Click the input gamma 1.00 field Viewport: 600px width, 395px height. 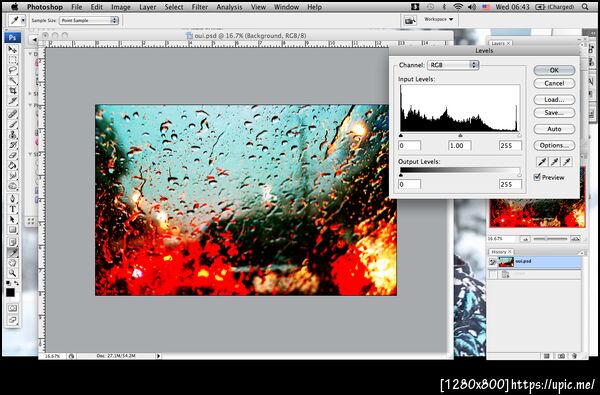pyautogui.click(x=460, y=145)
